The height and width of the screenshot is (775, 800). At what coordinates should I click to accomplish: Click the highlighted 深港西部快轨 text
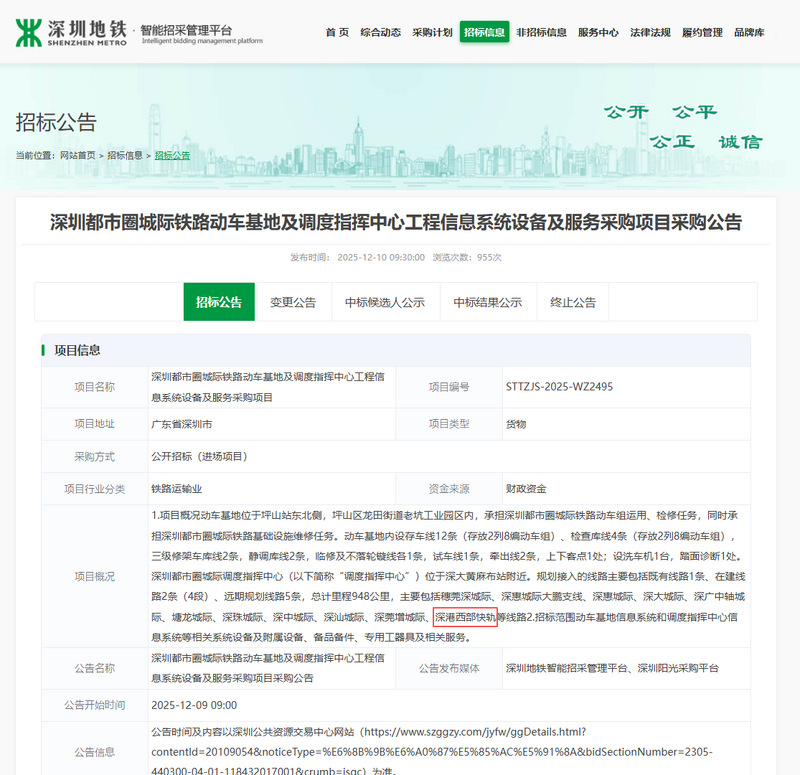(x=465, y=617)
